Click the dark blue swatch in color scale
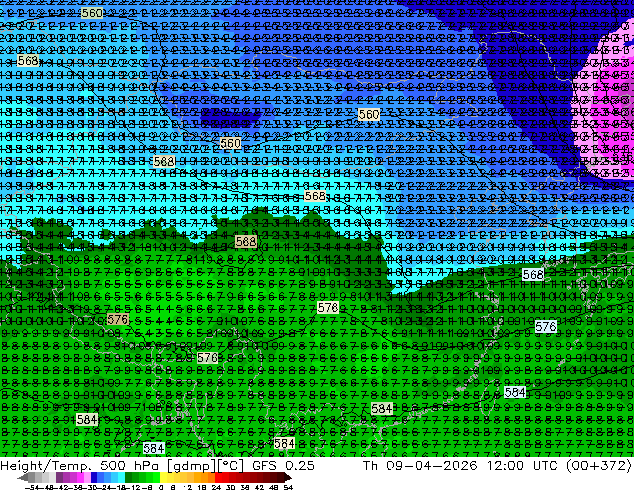The width and height of the screenshot is (634, 490). click(94, 478)
